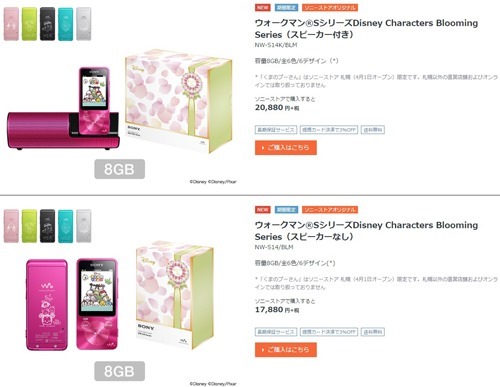The width and height of the screenshot is (500, 387).
Task: Click the long-term warranty service tag, top product
Action: pos(276,130)
